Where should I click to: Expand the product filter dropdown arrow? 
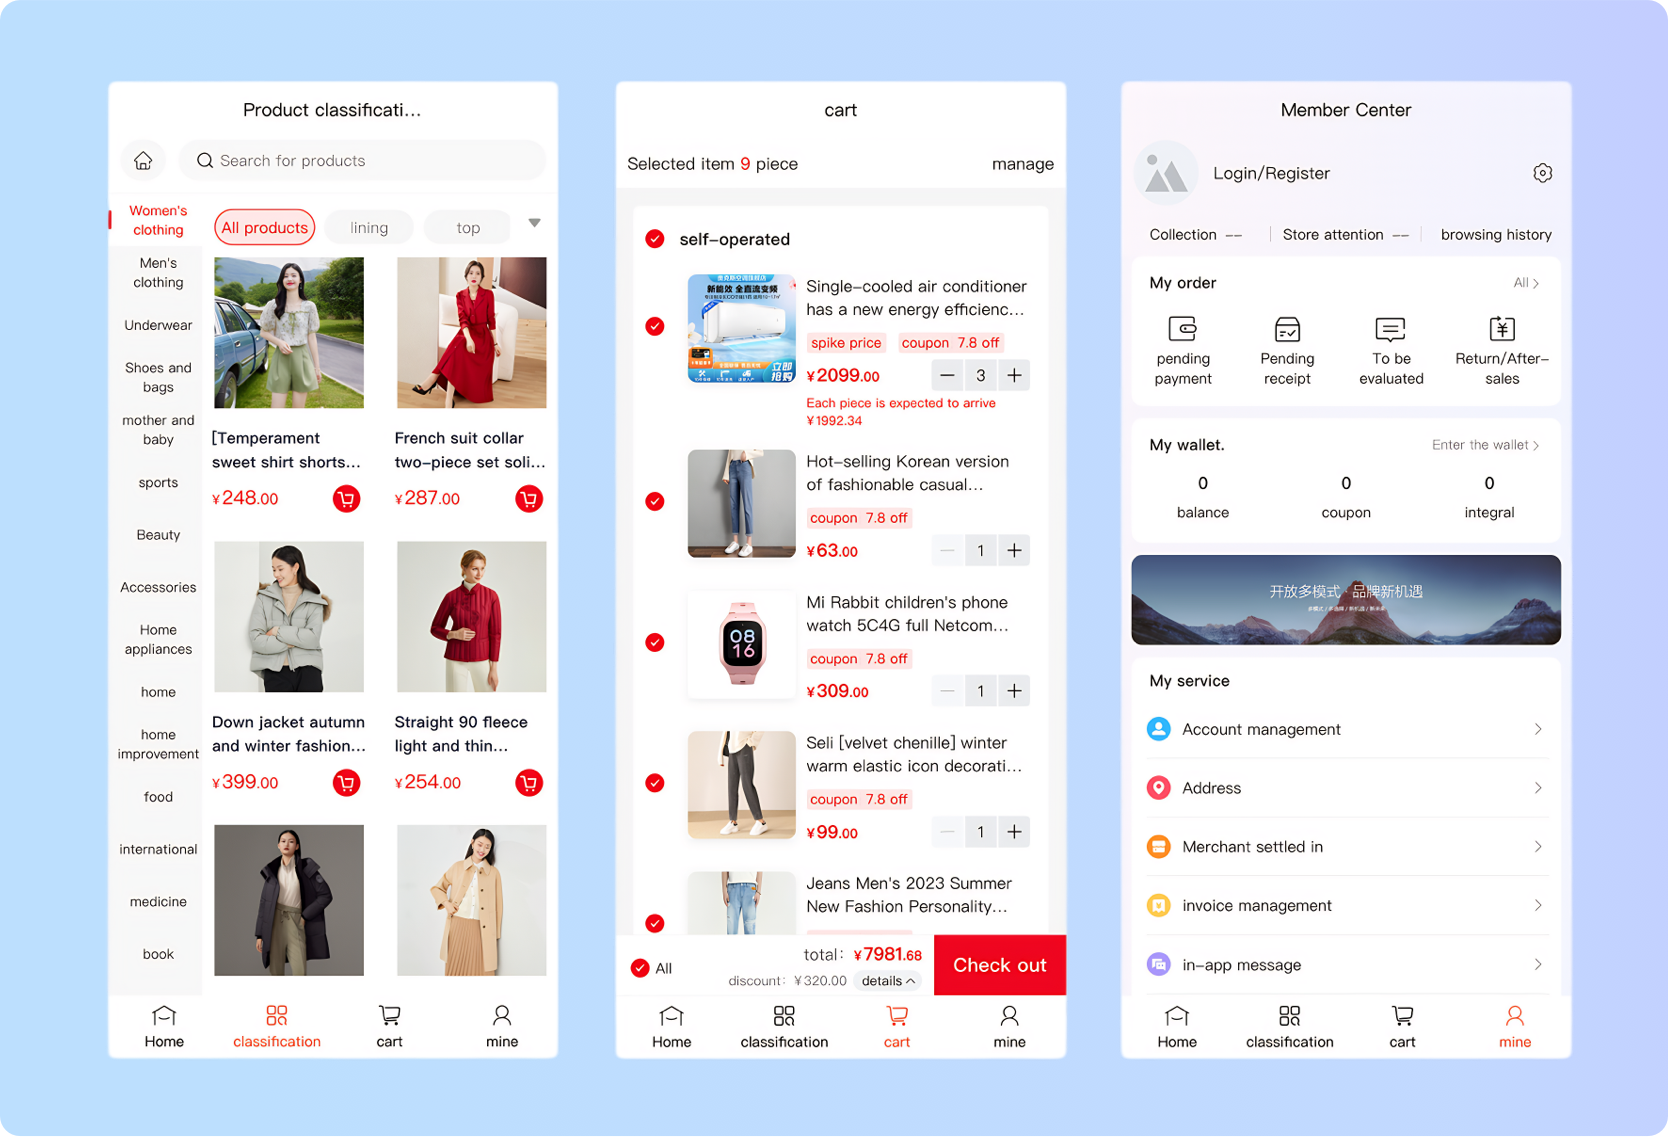pyautogui.click(x=535, y=223)
